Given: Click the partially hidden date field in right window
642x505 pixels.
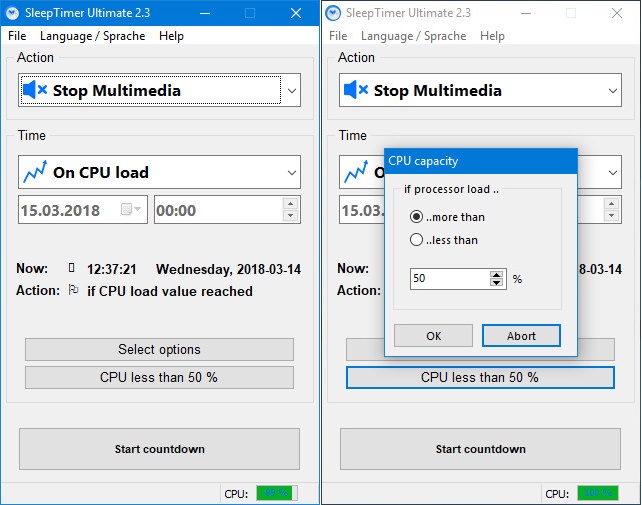Looking at the screenshot, I should pos(362,210).
